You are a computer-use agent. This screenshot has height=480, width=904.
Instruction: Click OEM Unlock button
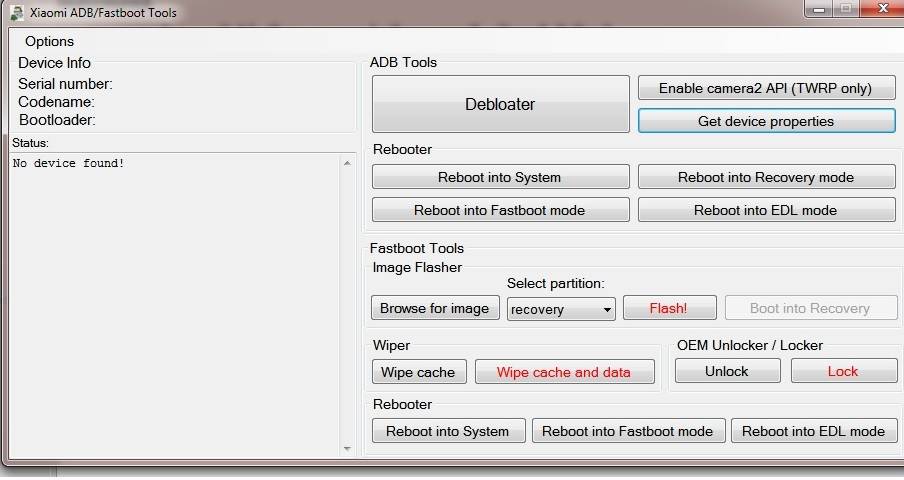[x=728, y=371]
